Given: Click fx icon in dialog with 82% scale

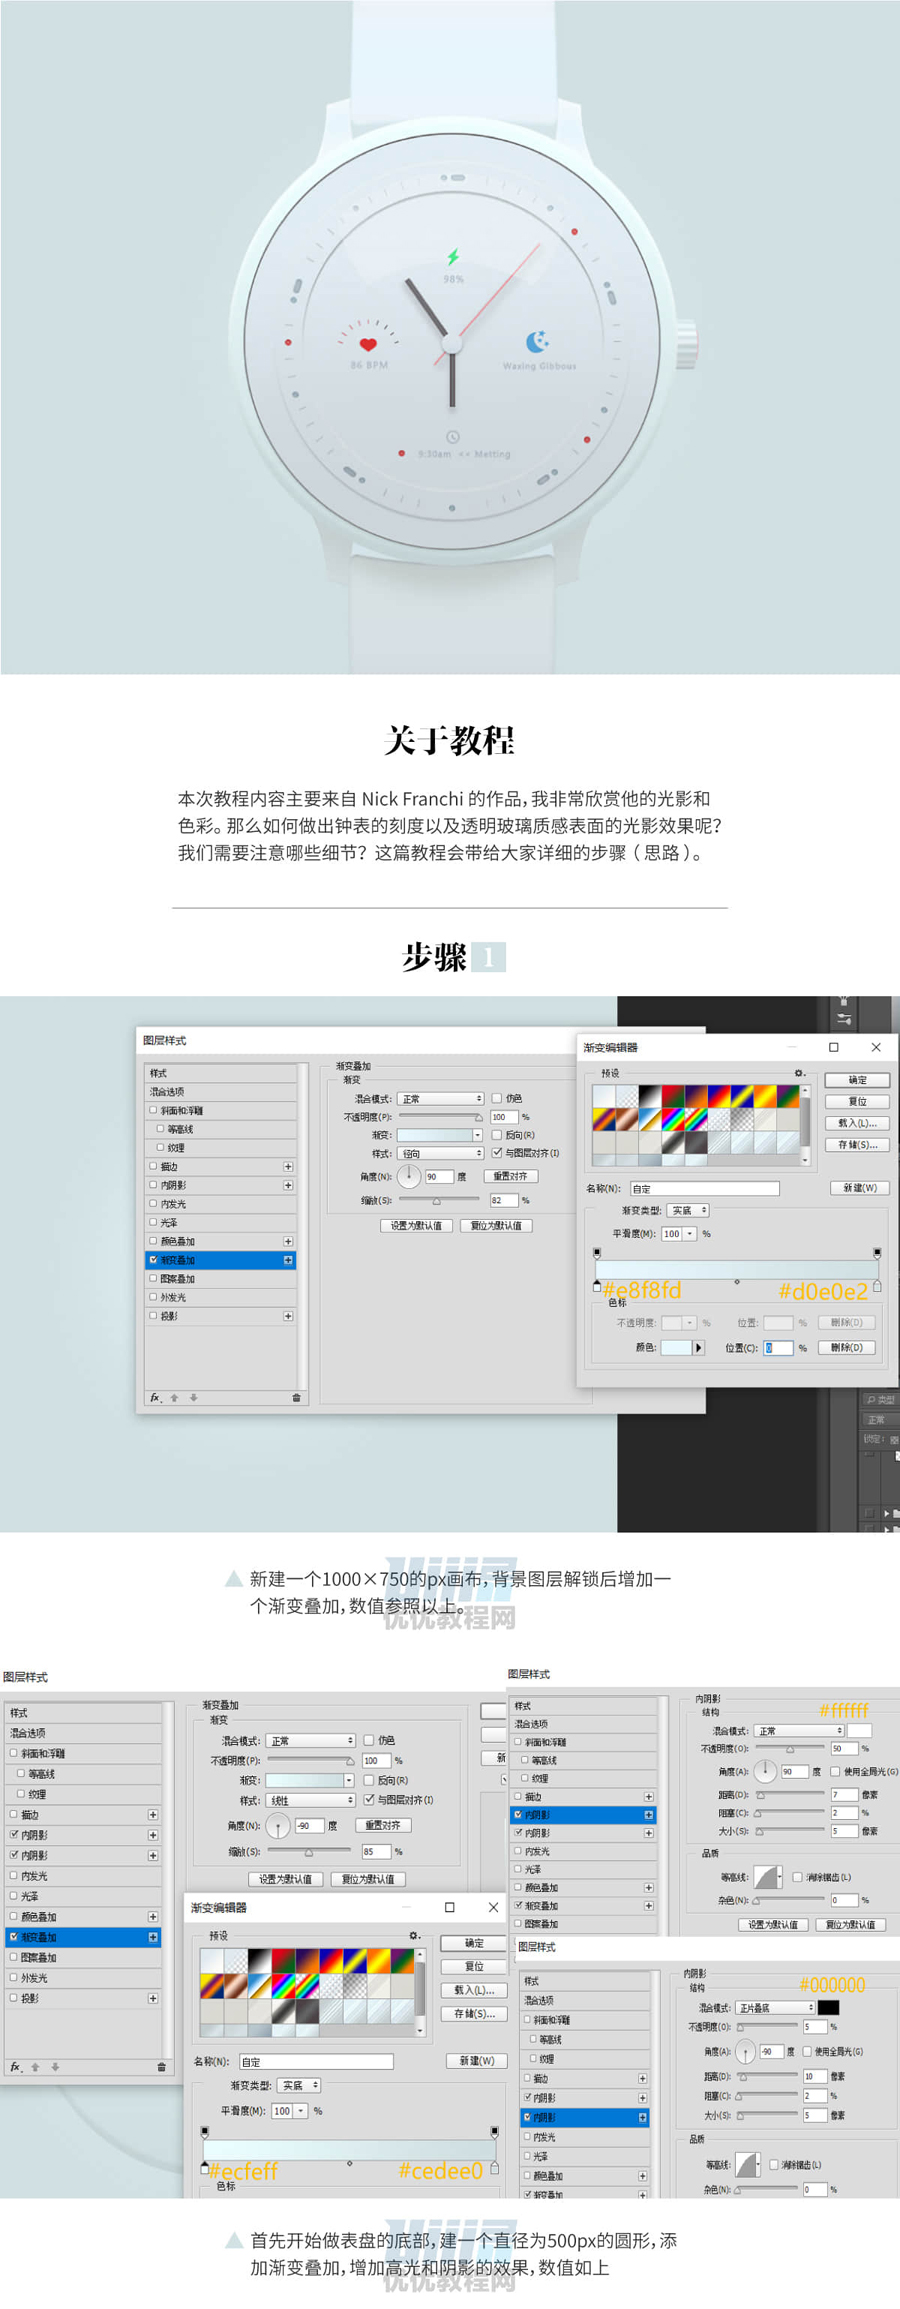Looking at the screenshot, I should tap(155, 1398).
